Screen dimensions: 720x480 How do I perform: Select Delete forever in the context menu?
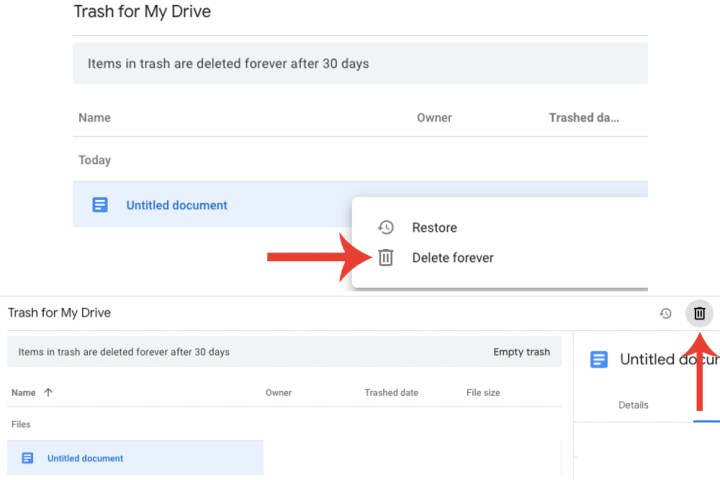tap(452, 258)
